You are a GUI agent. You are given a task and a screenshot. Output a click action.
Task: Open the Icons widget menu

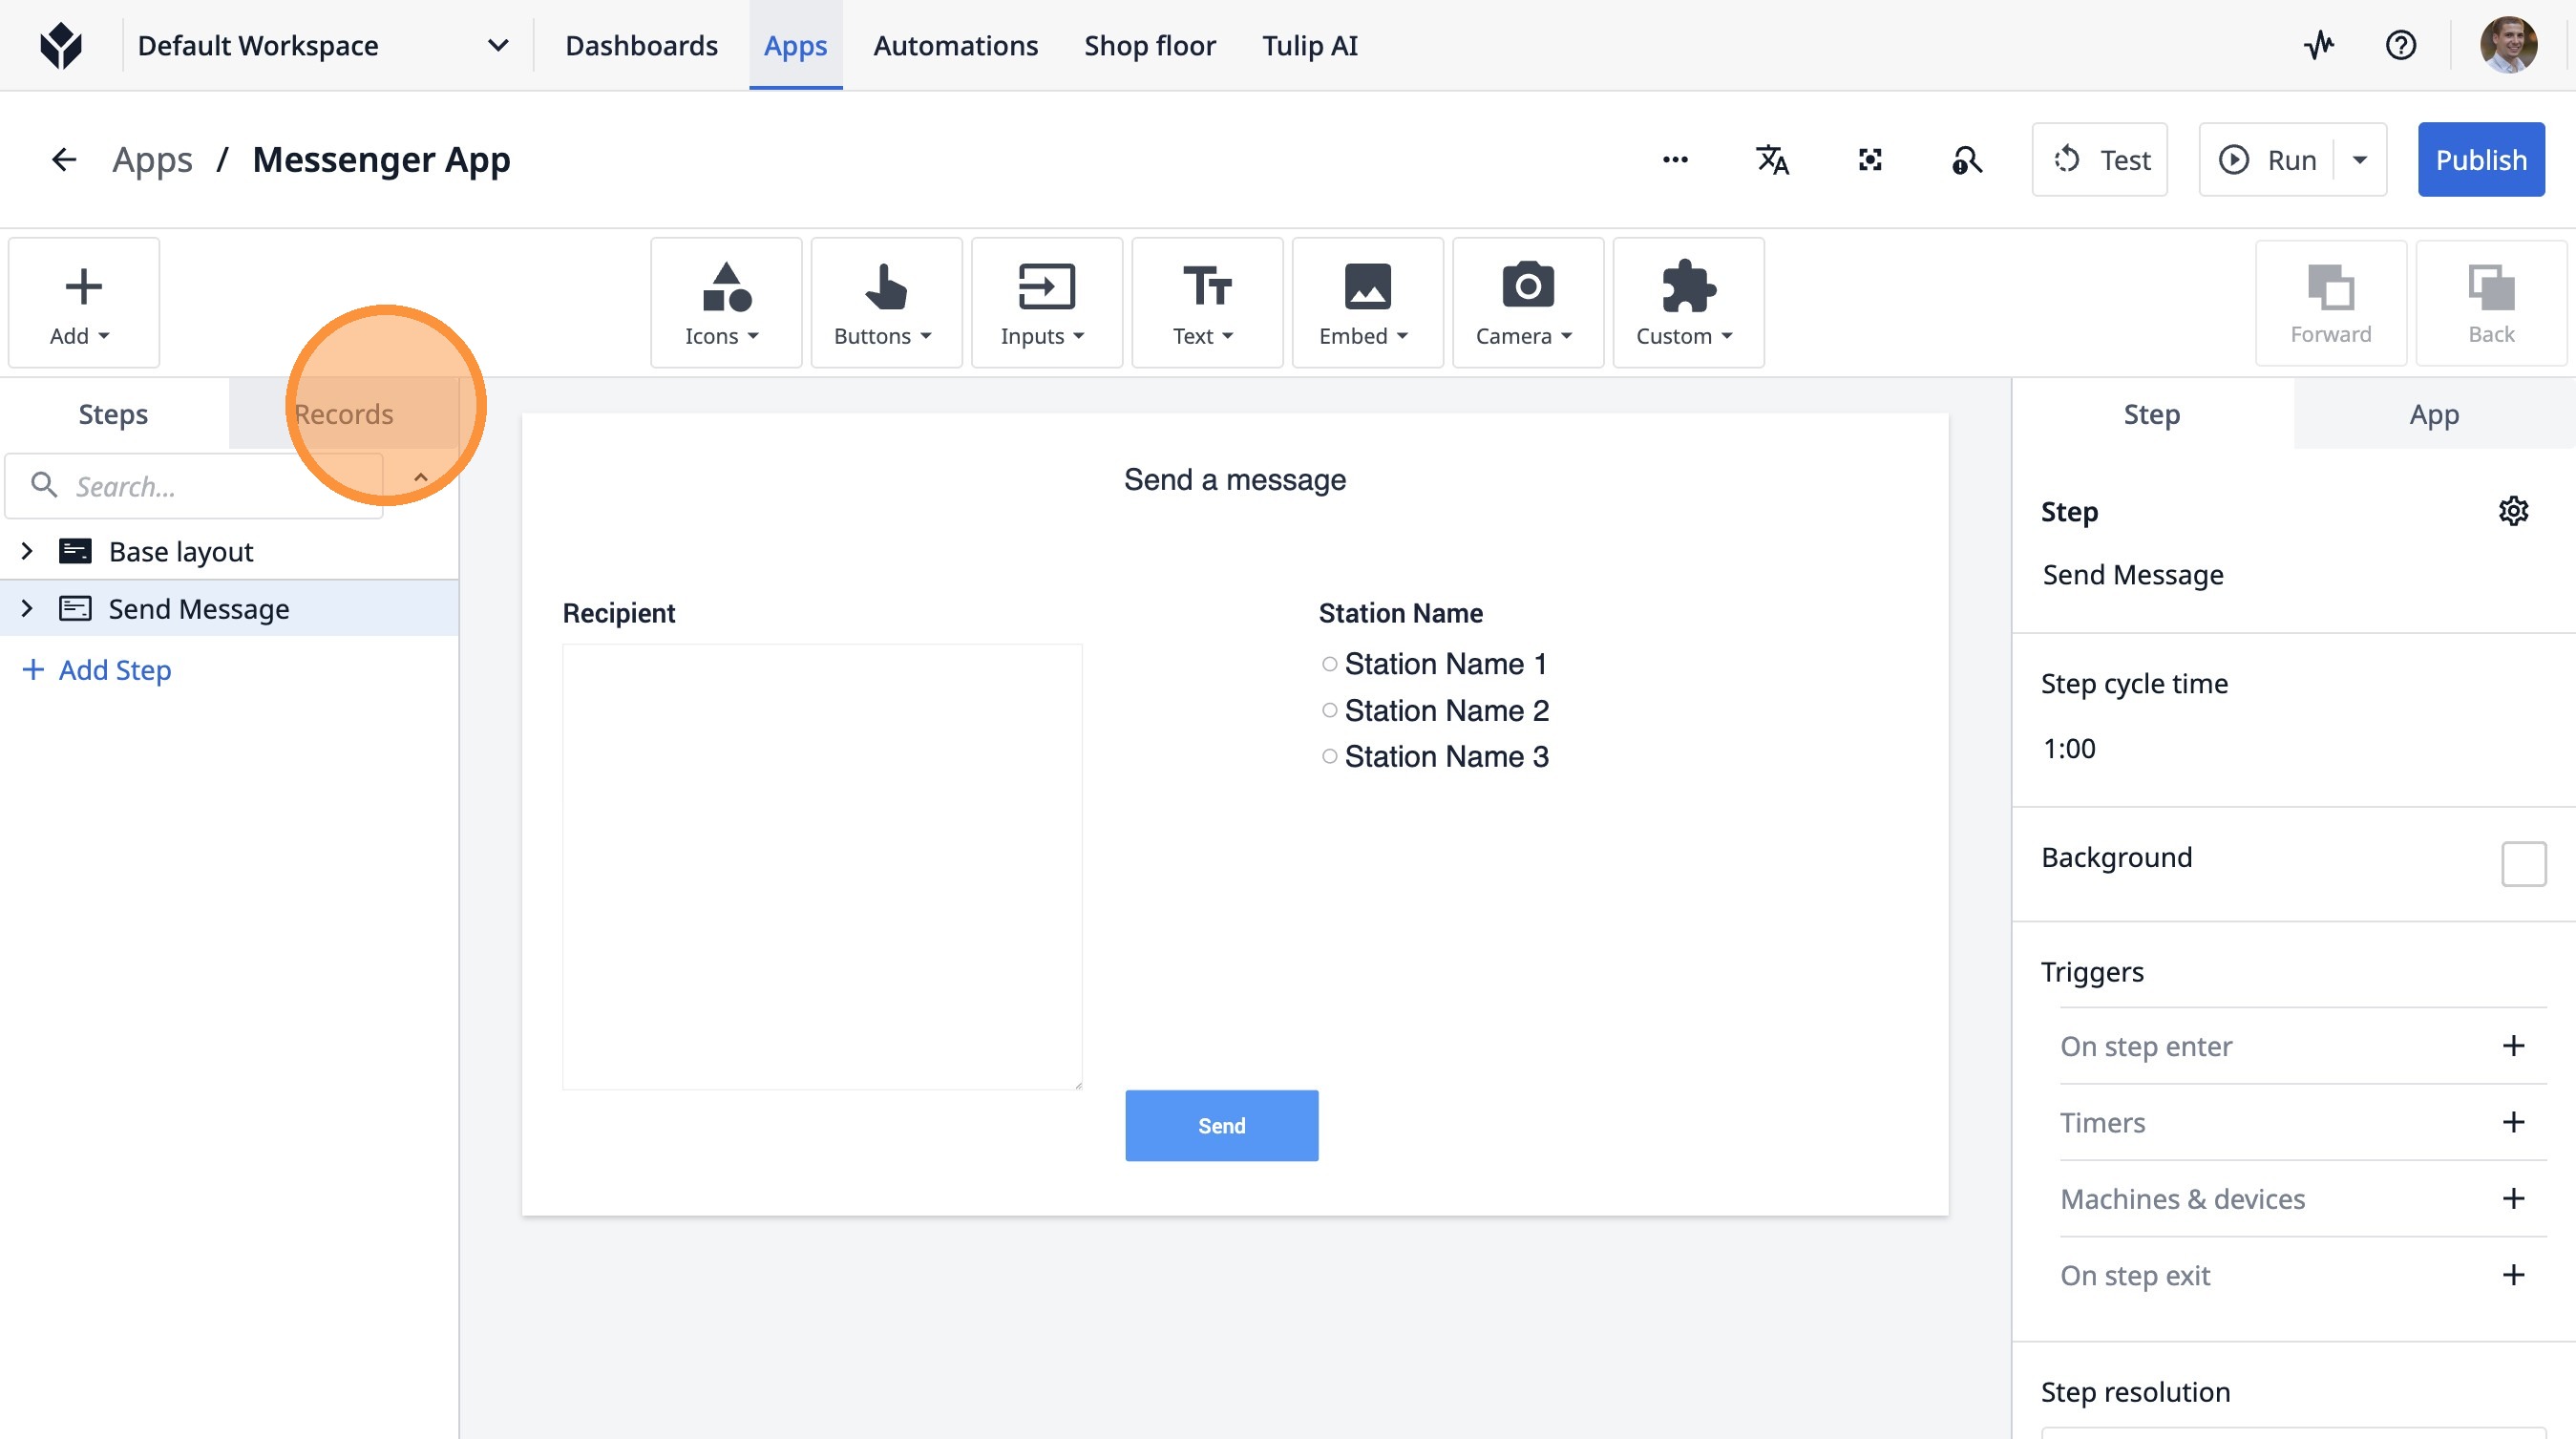point(725,303)
